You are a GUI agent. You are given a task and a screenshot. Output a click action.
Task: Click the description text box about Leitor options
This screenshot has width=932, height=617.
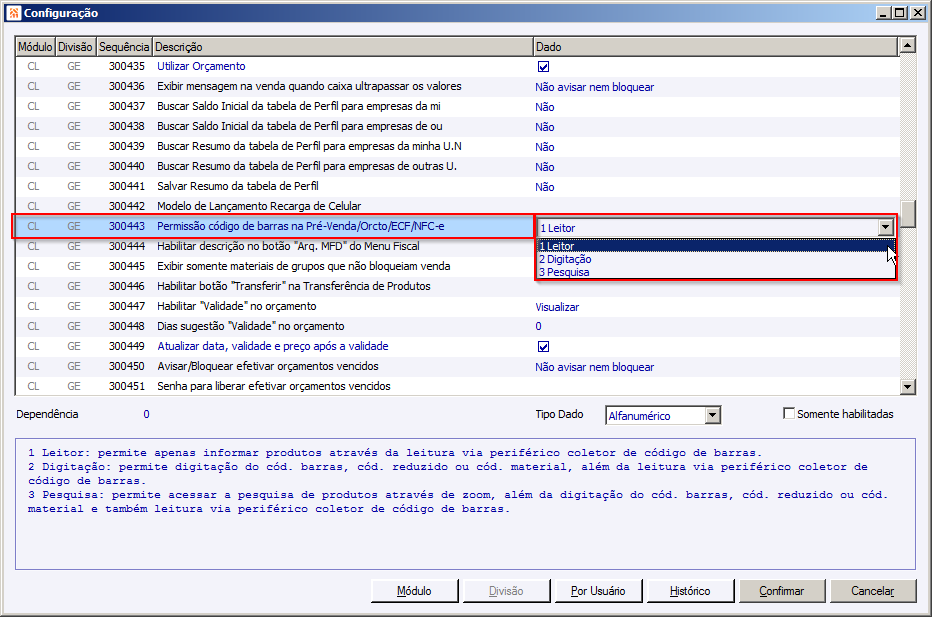click(x=465, y=504)
